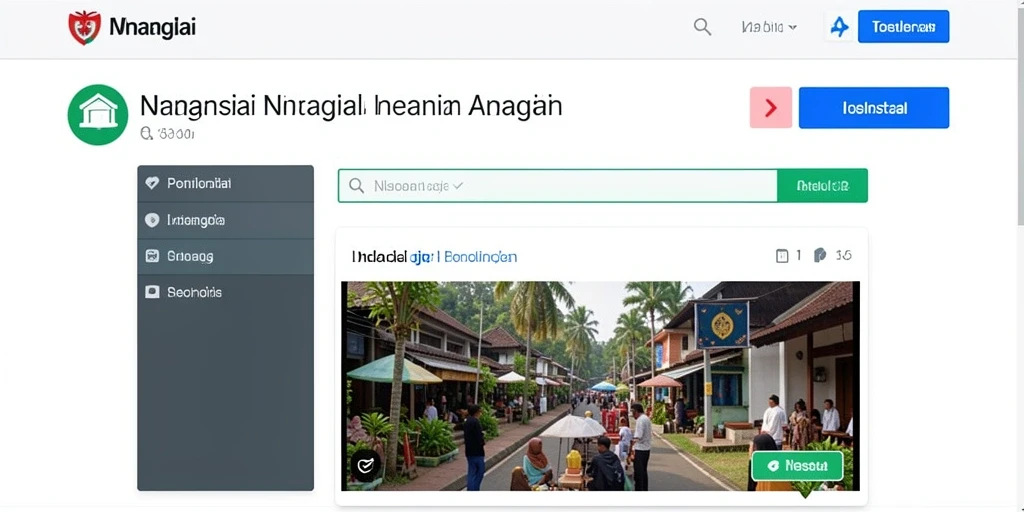This screenshot has width=1024, height=512.
Task: Click the page title Nanangsiai Nntagial heading
Action: click(x=351, y=106)
